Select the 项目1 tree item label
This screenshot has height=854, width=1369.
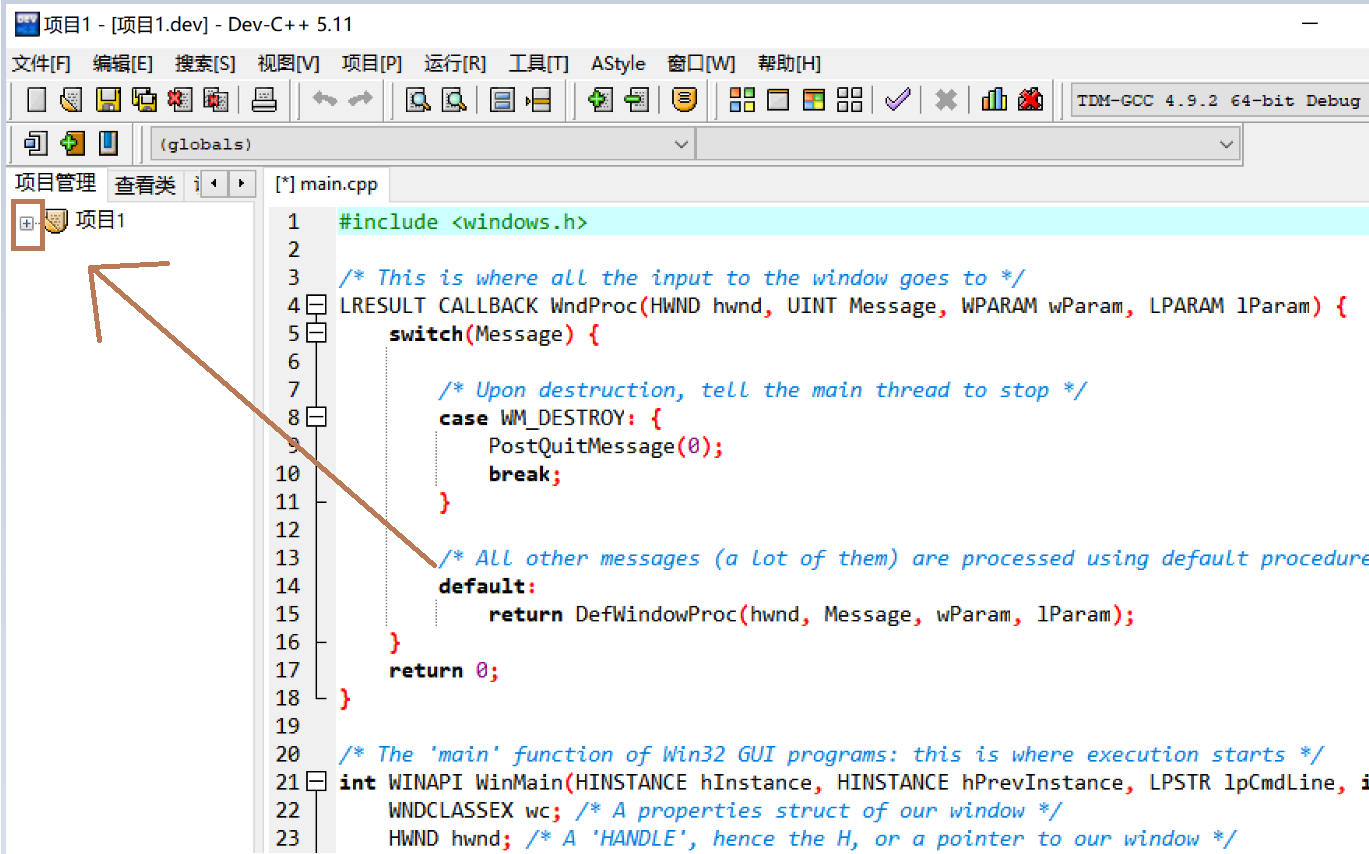coord(101,221)
